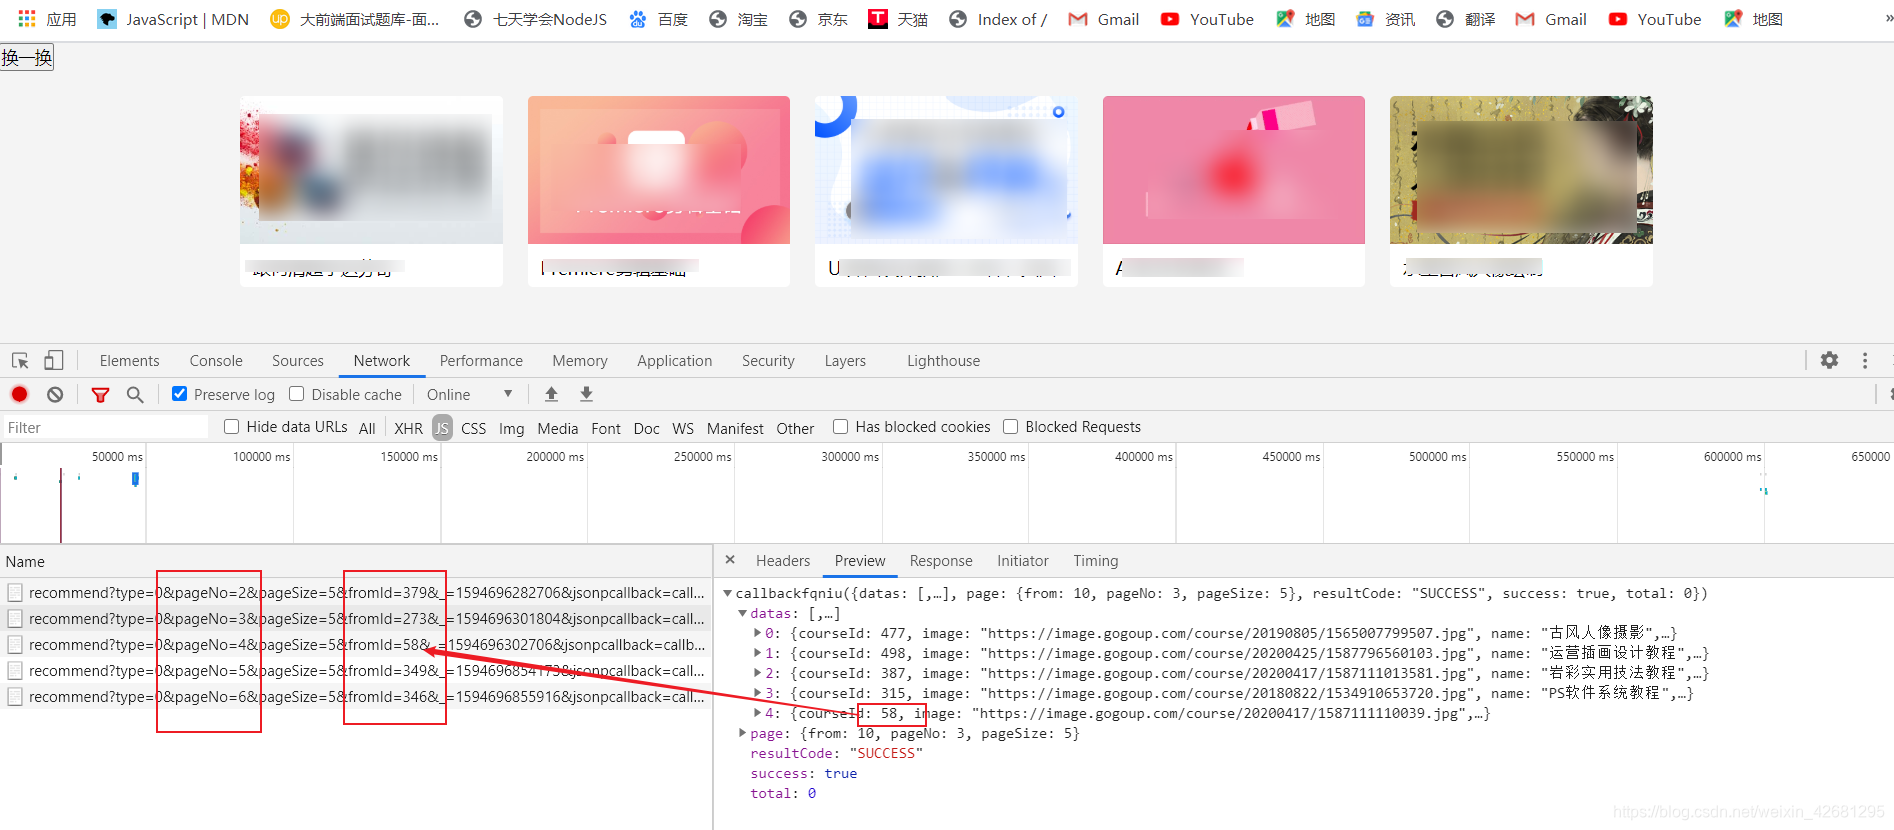Viewport: 1894px width, 830px height.
Task: Toggle the CSS resource type filter
Action: pyautogui.click(x=473, y=428)
